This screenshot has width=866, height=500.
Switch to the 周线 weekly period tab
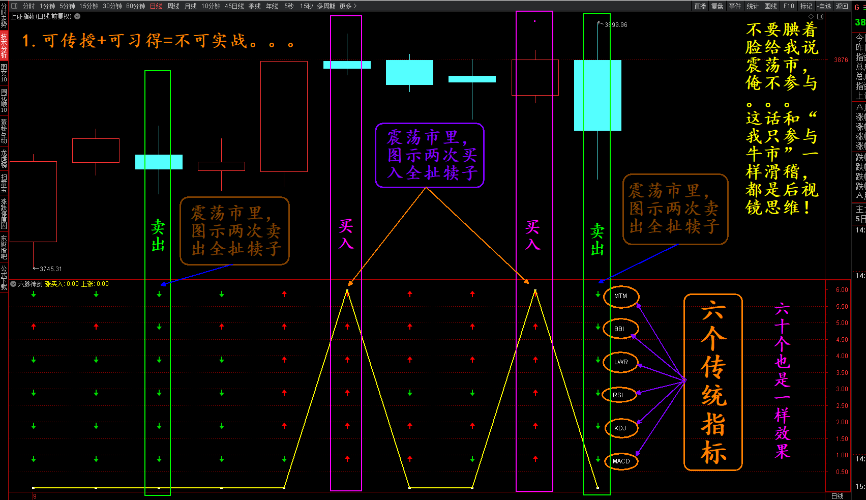(x=173, y=6)
